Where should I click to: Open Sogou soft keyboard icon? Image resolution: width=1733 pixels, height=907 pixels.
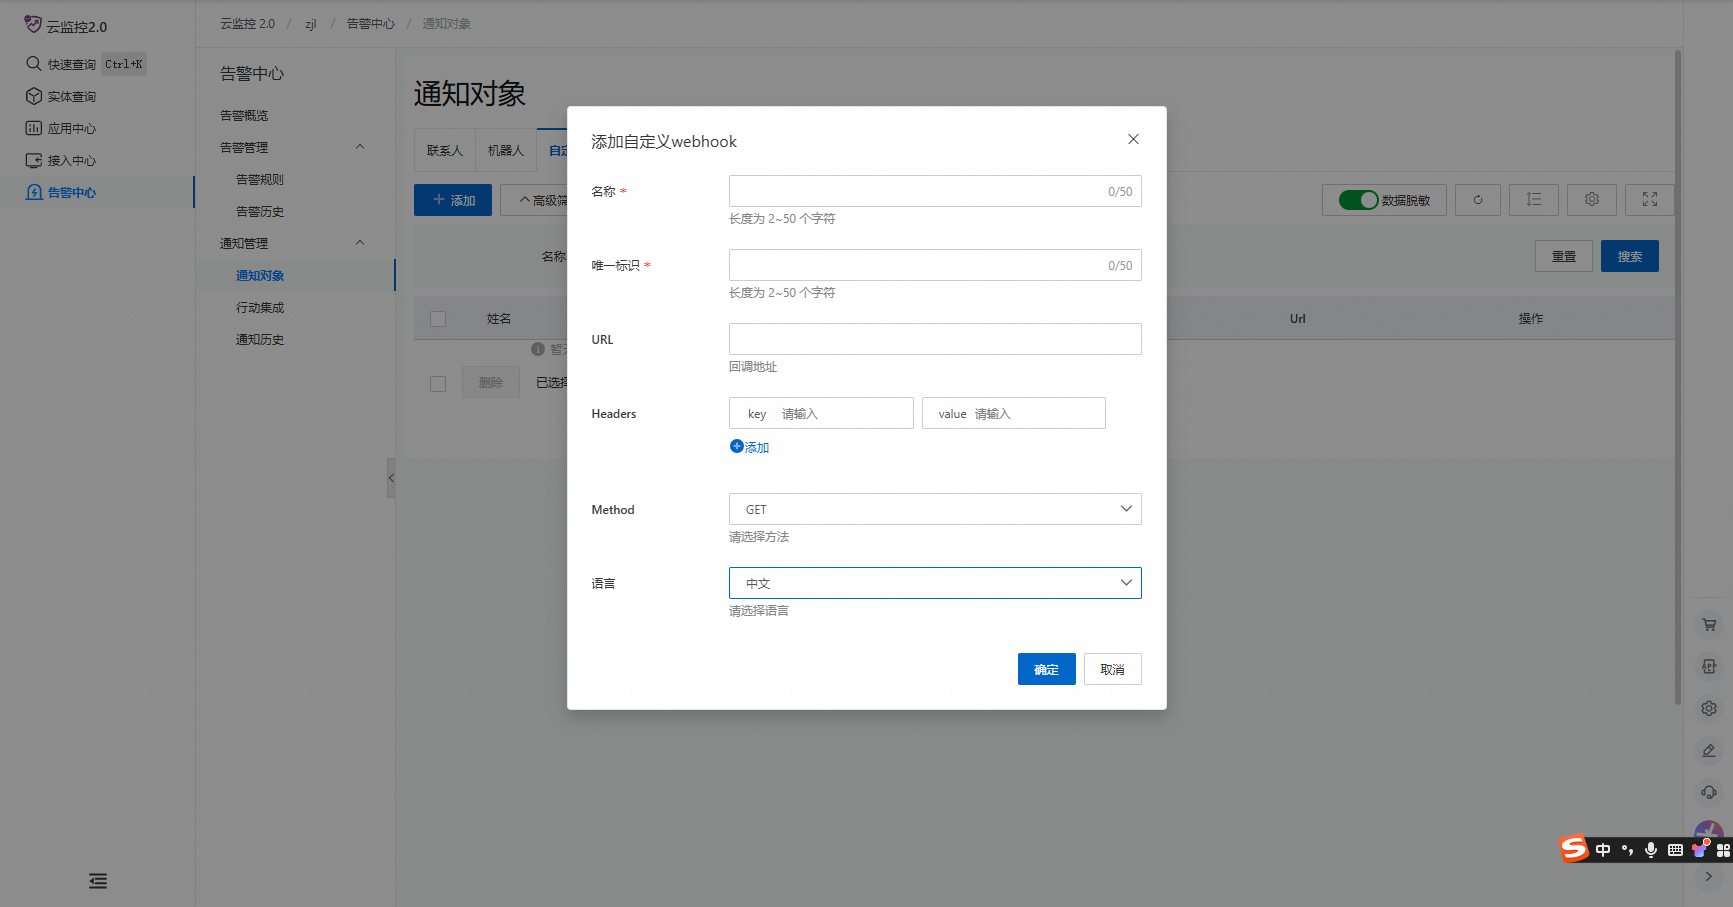[x=1675, y=850]
